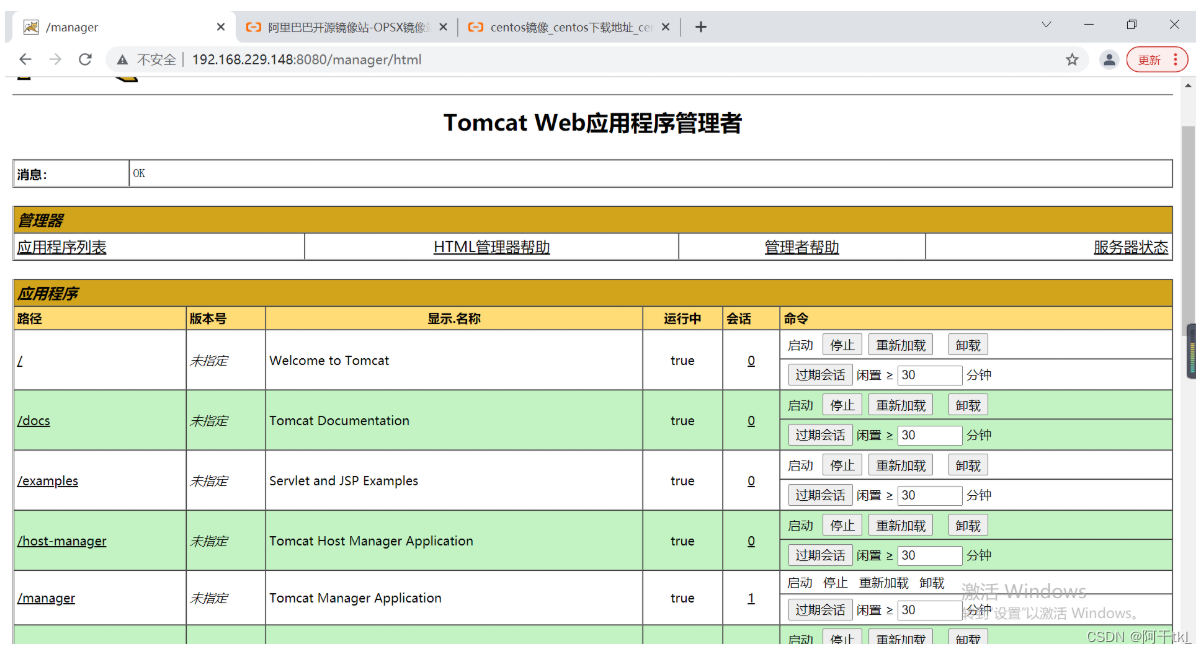Click 重新加载 for Welcome to Tomcat
1203x653 pixels.
click(x=901, y=345)
